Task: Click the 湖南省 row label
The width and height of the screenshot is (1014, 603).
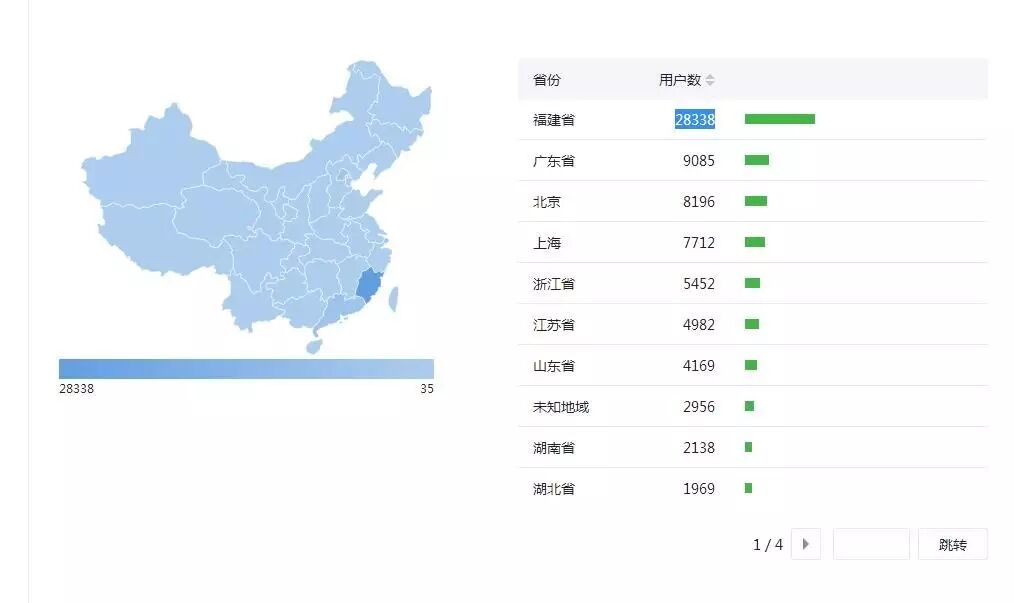Action: [x=553, y=448]
